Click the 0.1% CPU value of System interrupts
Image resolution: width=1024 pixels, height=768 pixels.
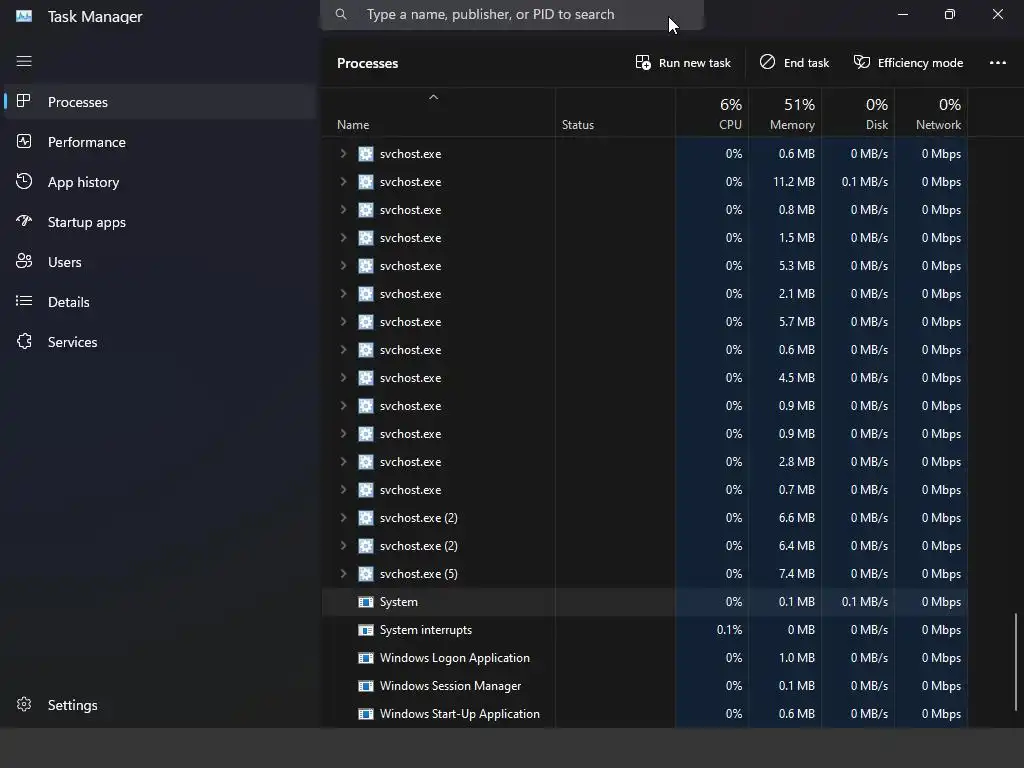tap(729, 630)
